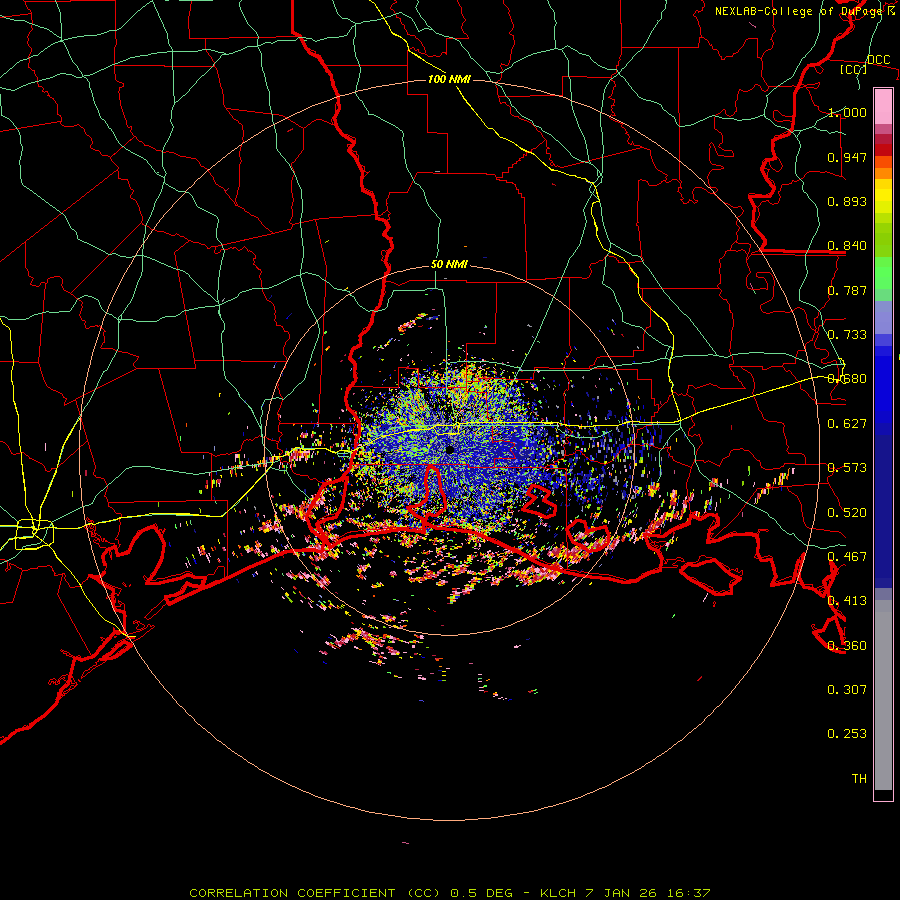The image size is (900, 900).
Task: Select the 0.627 scale value
Action: pyautogui.click(x=847, y=424)
